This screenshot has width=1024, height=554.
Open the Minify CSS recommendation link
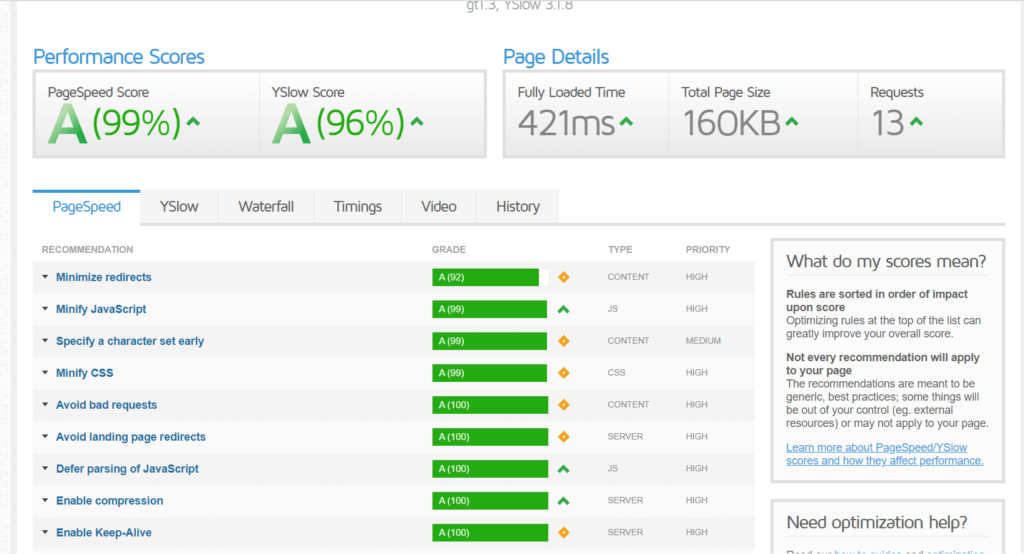coord(84,373)
